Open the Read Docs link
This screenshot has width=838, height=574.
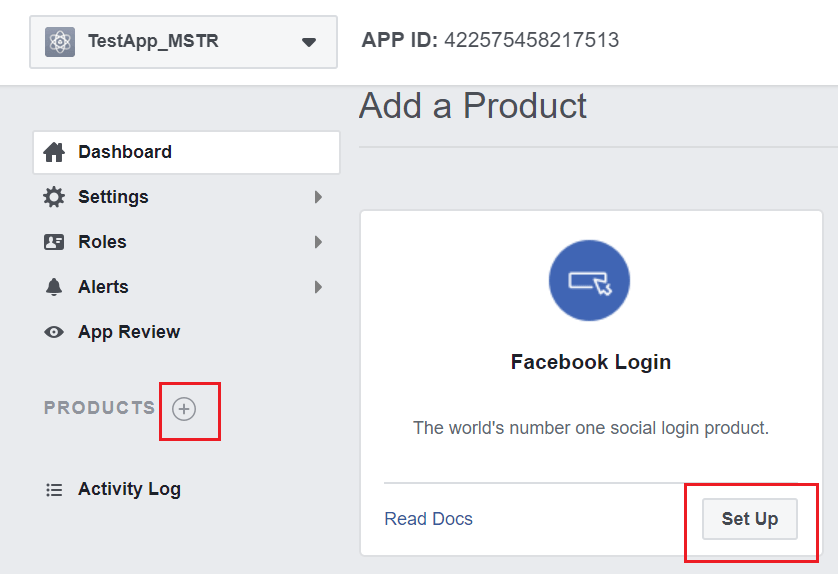(429, 519)
